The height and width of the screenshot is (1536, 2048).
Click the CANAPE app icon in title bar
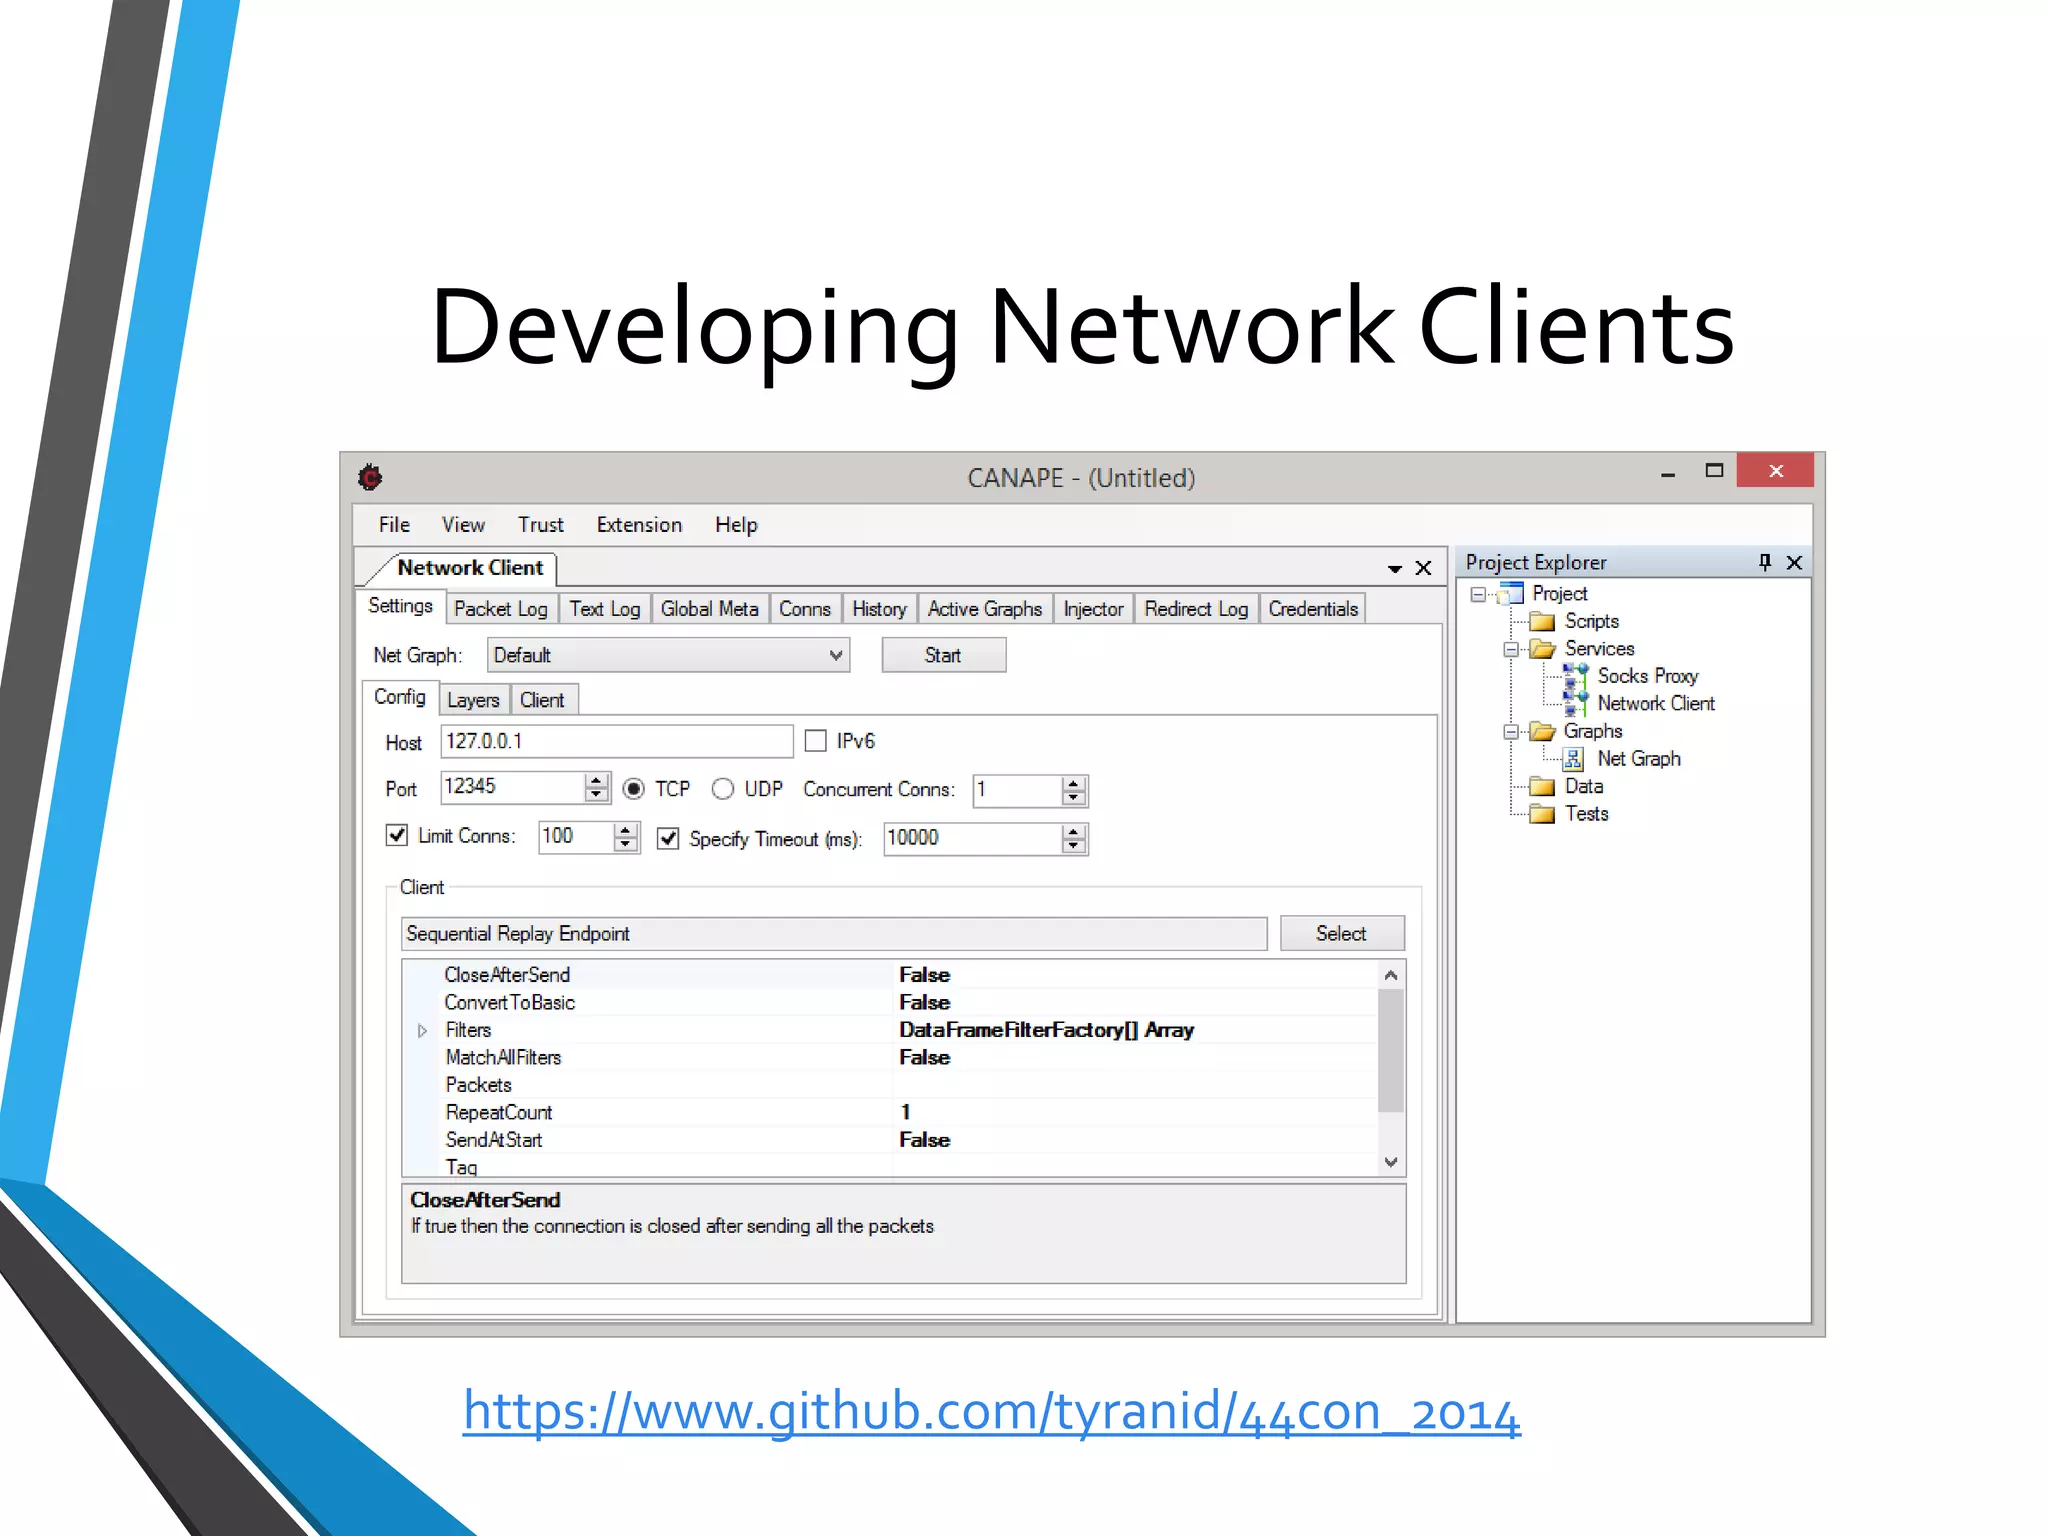coord(370,477)
